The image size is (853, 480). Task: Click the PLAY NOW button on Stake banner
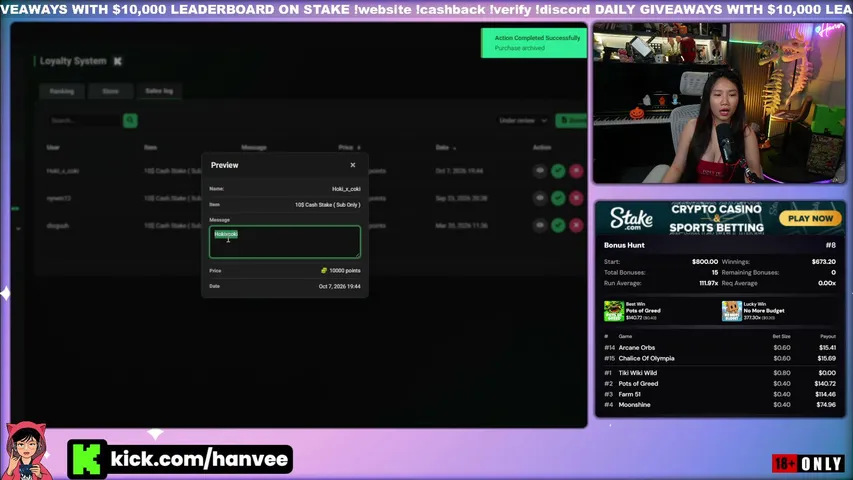click(810, 218)
